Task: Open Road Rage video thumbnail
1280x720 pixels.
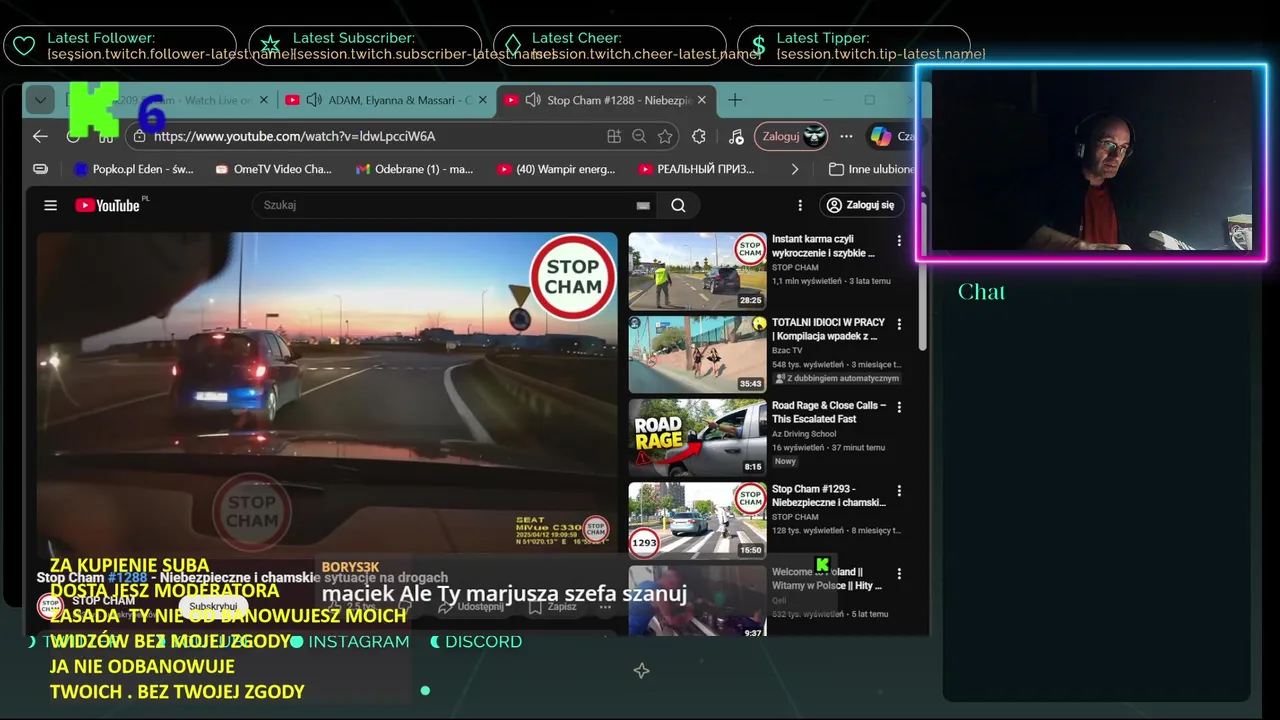Action: click(x=697, y=437)
